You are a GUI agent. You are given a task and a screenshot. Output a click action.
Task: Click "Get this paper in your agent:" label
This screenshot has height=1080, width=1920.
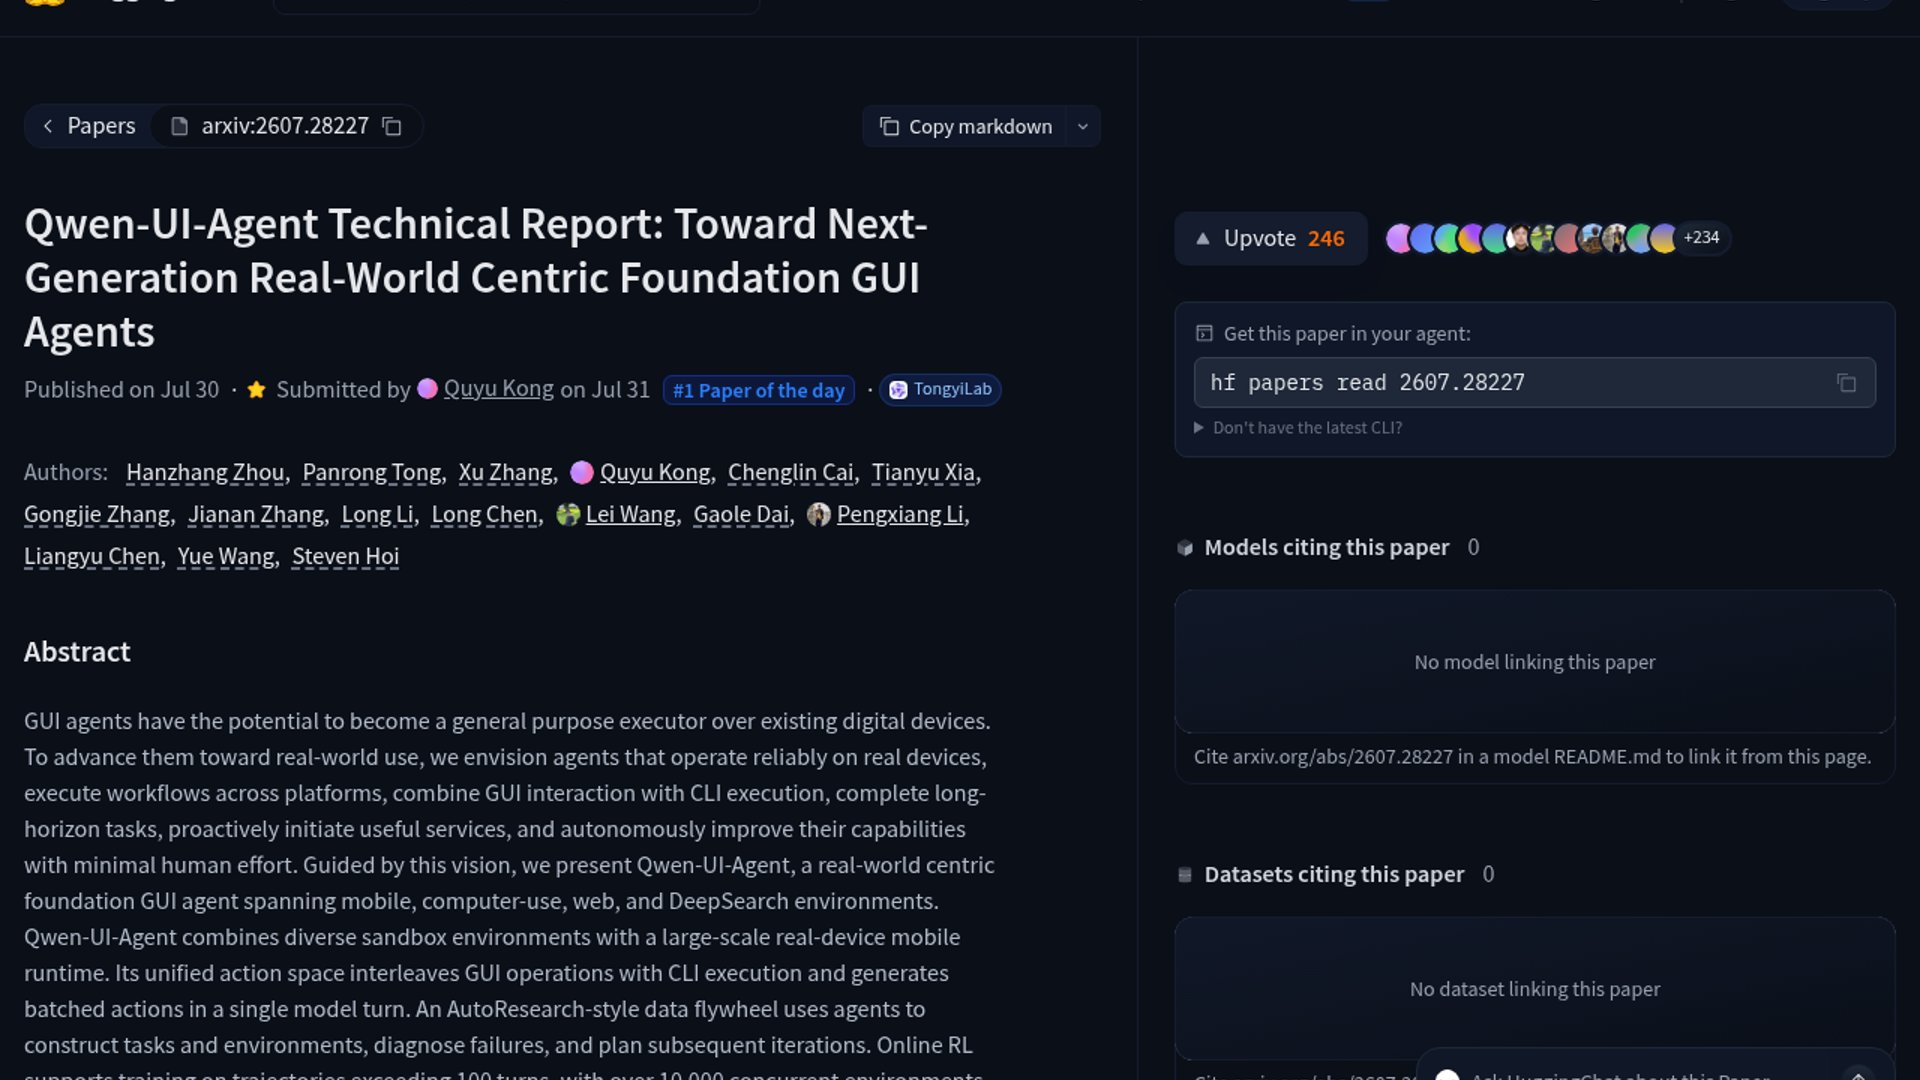pyautogui.click(x=1347, y=334)
